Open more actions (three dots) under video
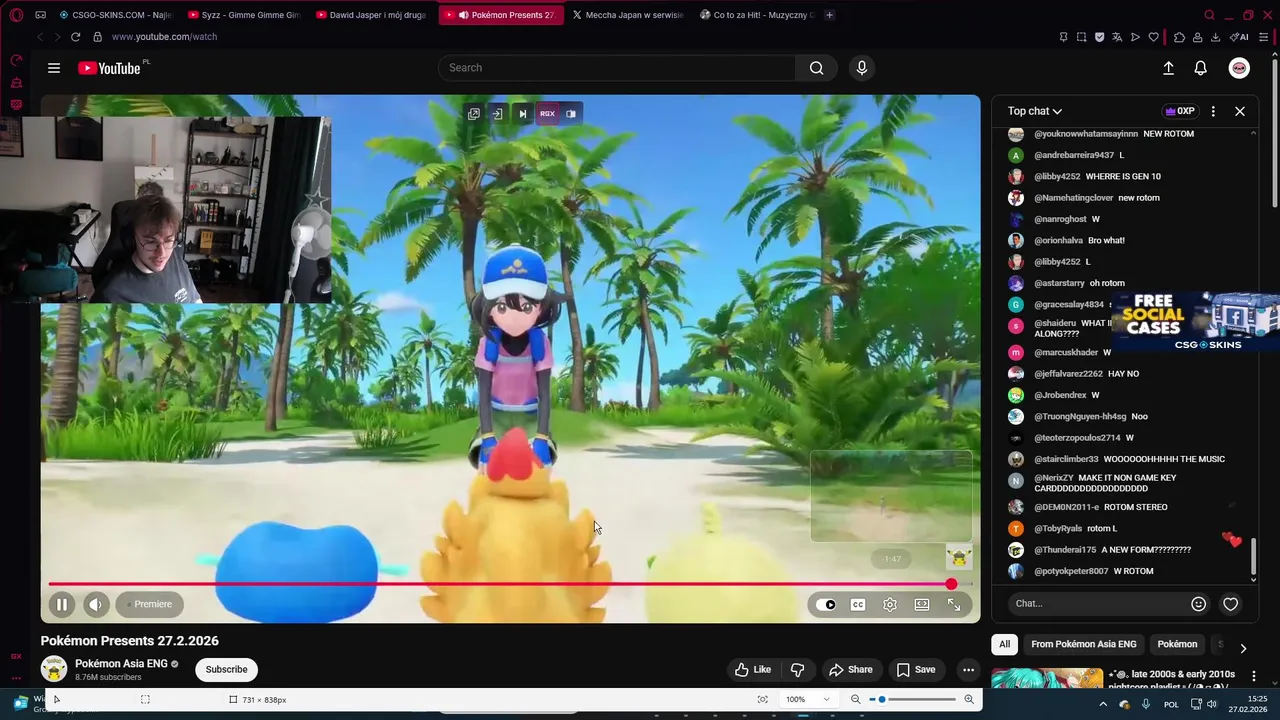The image size is (1280, 720). click(x=968, y=670)
